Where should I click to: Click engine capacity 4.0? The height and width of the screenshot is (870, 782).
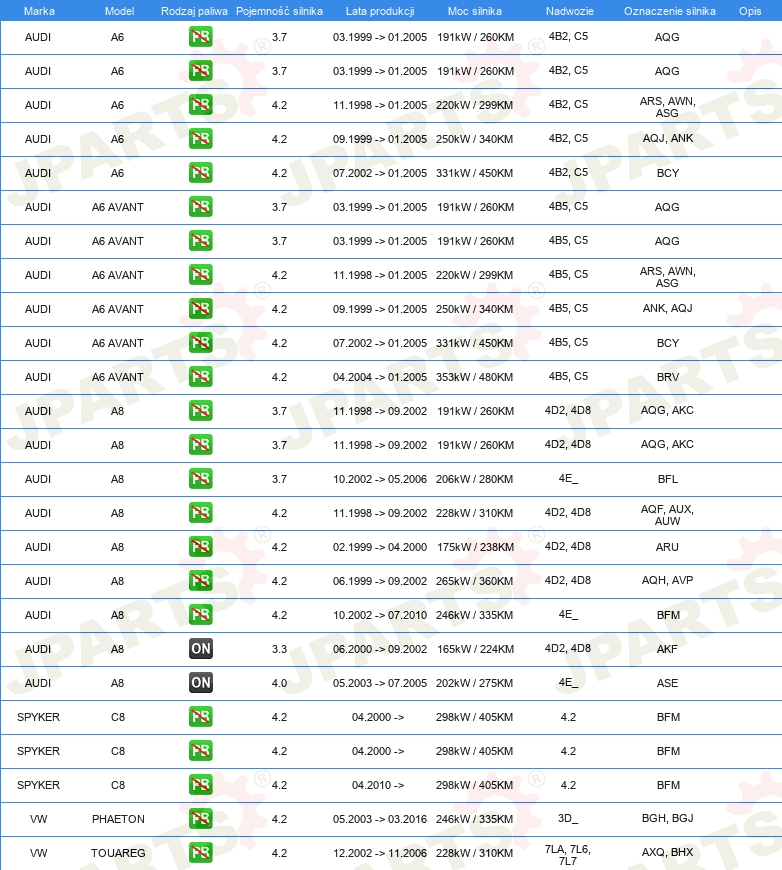[279, 683]
